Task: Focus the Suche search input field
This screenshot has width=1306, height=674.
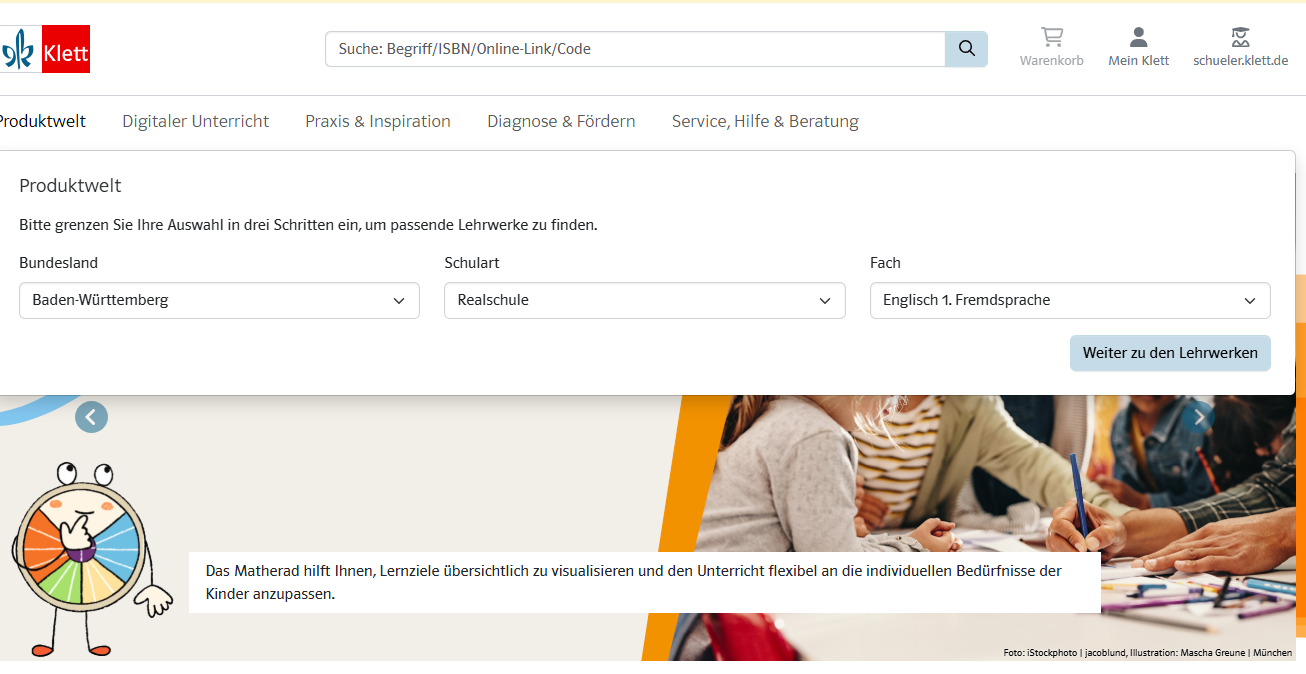Action: pos(635,49)
